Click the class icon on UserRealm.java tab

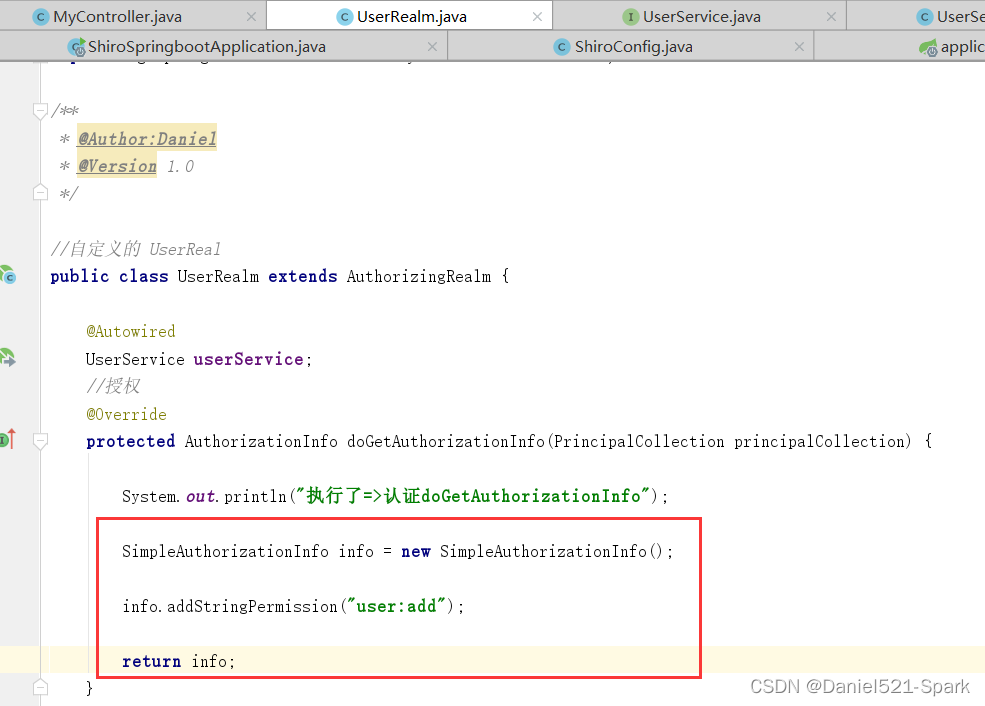coord(344,17)
